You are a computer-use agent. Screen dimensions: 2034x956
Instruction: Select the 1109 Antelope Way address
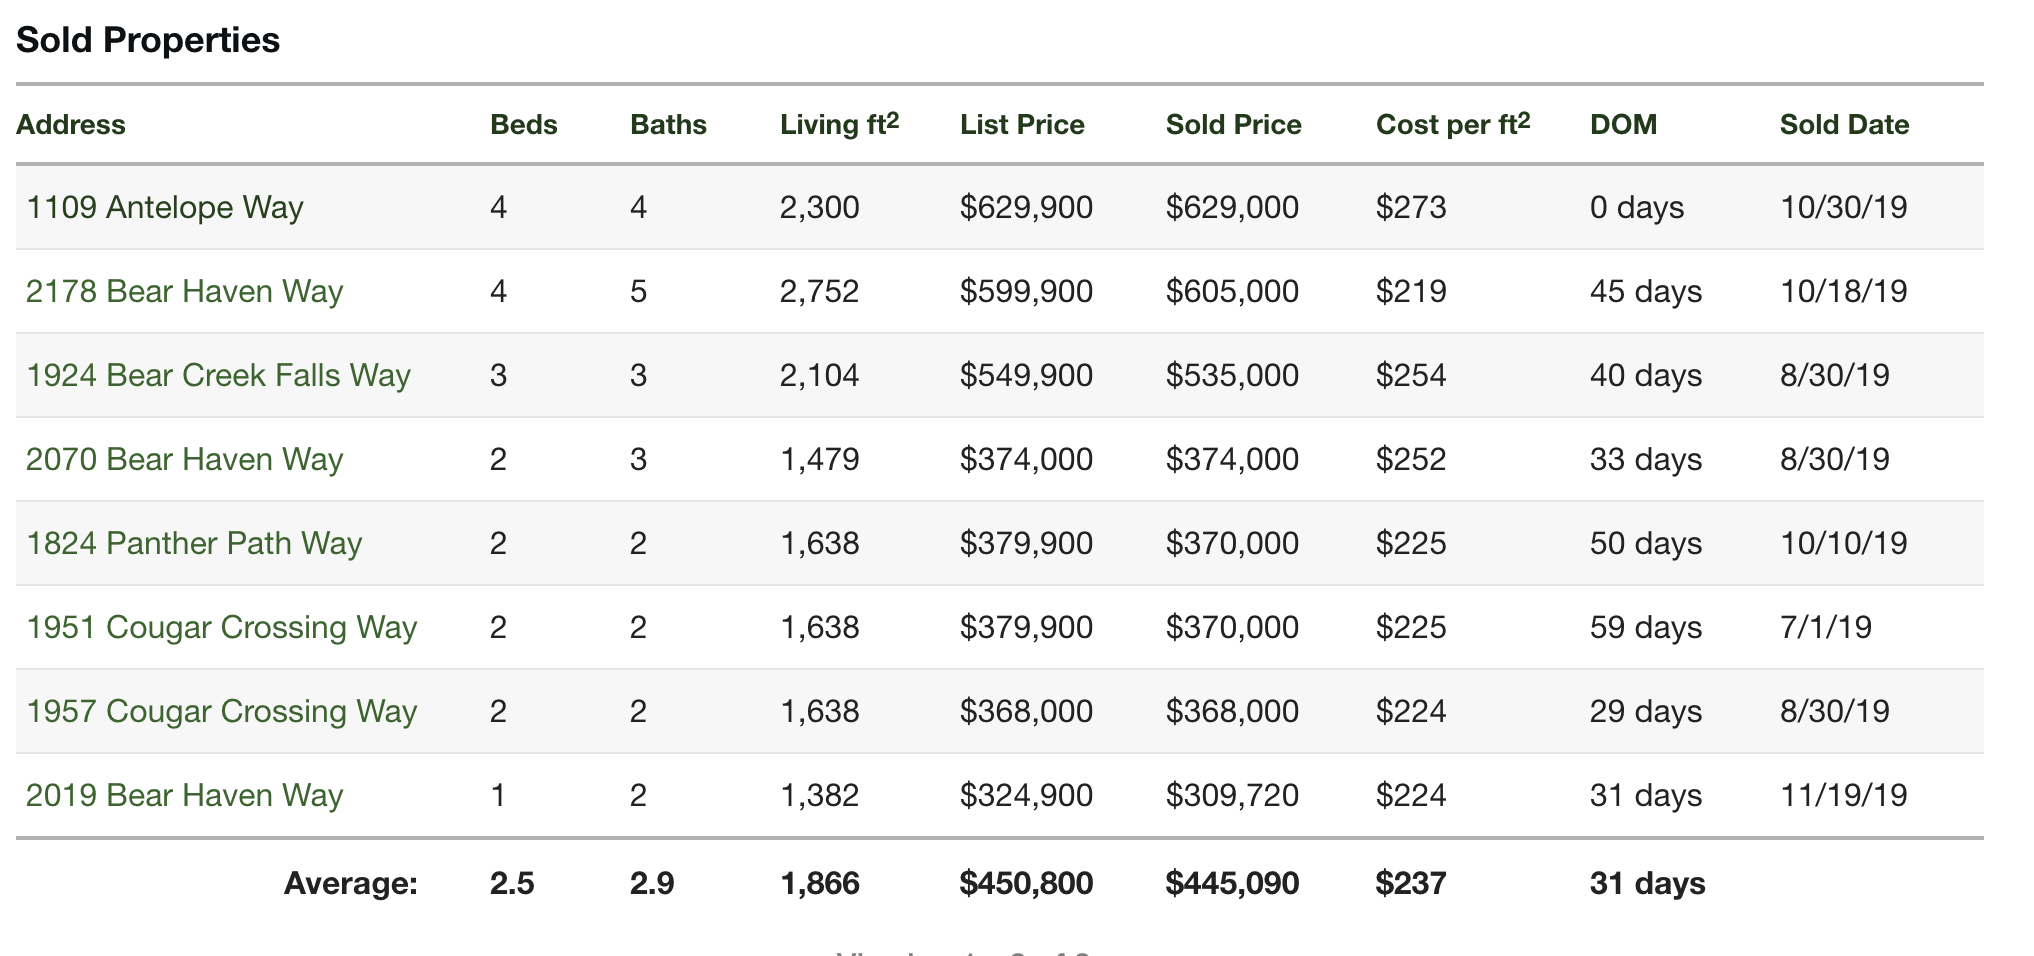[165, 207]
